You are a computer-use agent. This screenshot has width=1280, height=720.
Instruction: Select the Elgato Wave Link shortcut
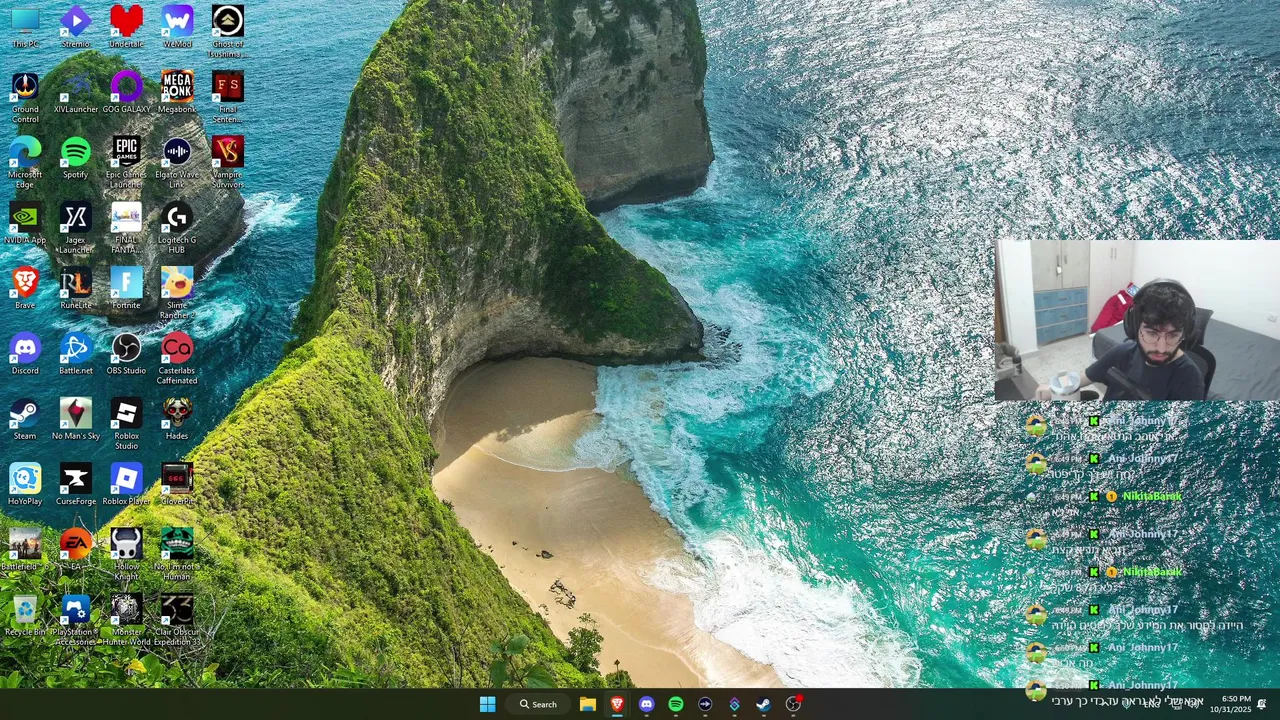[177, 162]
